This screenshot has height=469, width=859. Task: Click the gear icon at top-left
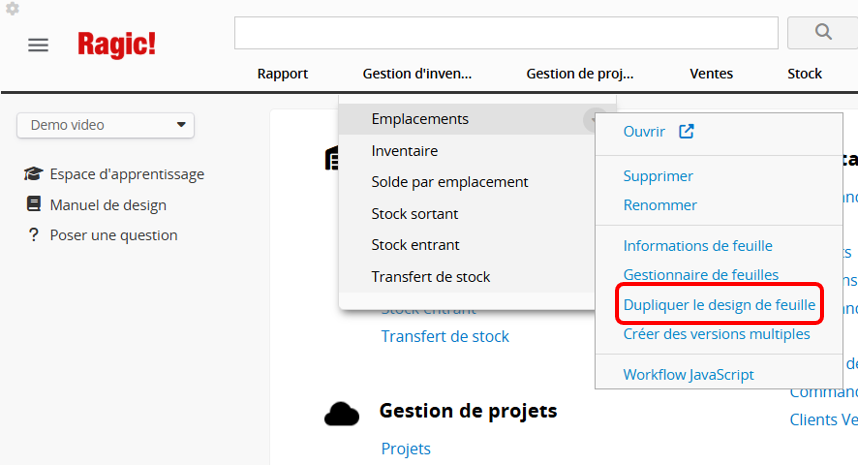click(x=13, y=9)
